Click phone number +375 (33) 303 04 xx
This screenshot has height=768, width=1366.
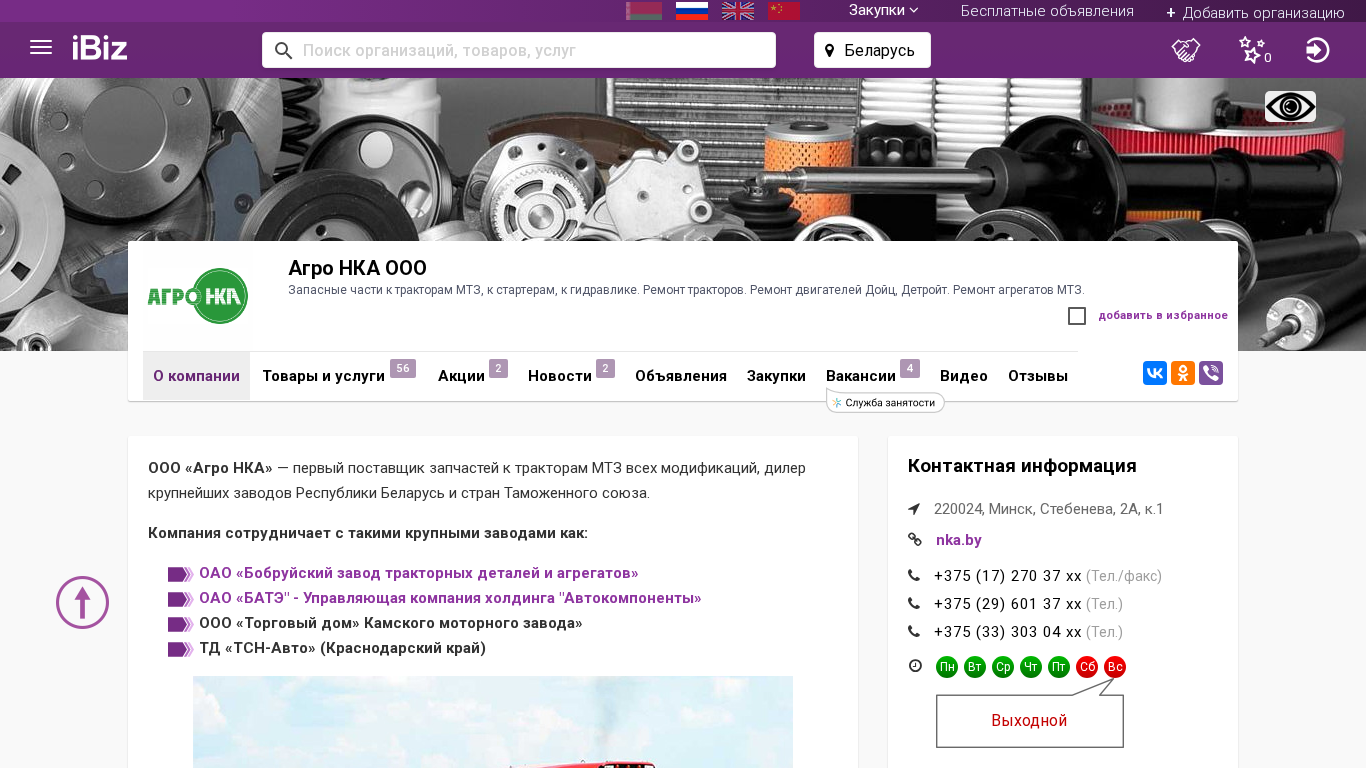1008,632
